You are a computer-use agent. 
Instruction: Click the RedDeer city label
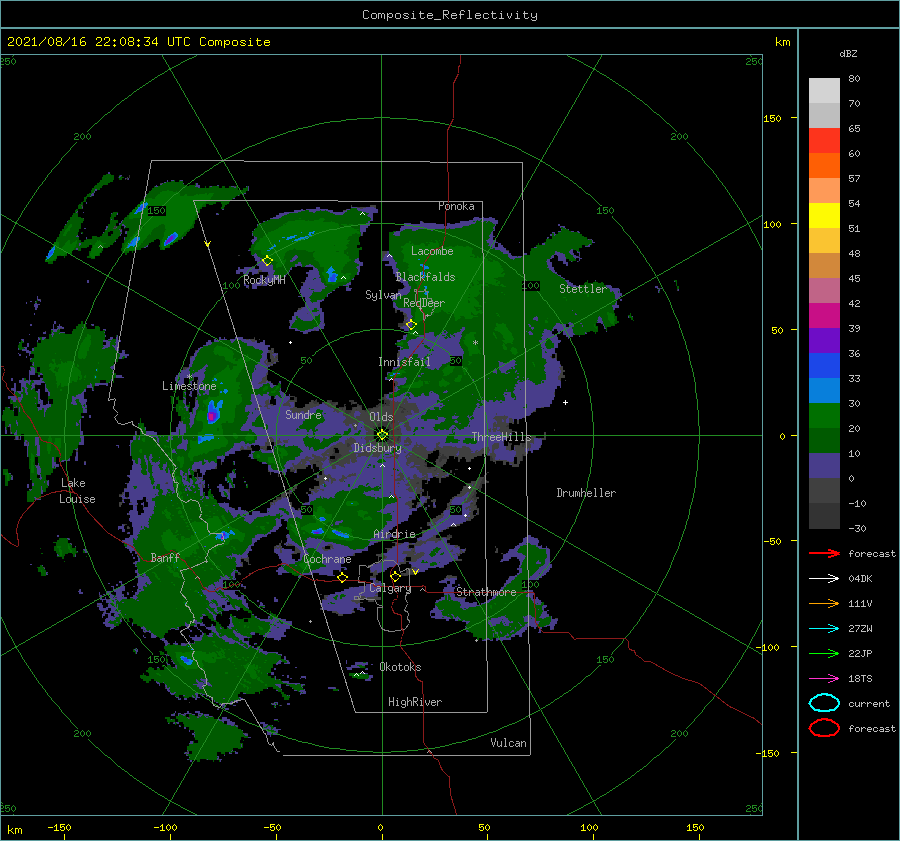point(424,303)
